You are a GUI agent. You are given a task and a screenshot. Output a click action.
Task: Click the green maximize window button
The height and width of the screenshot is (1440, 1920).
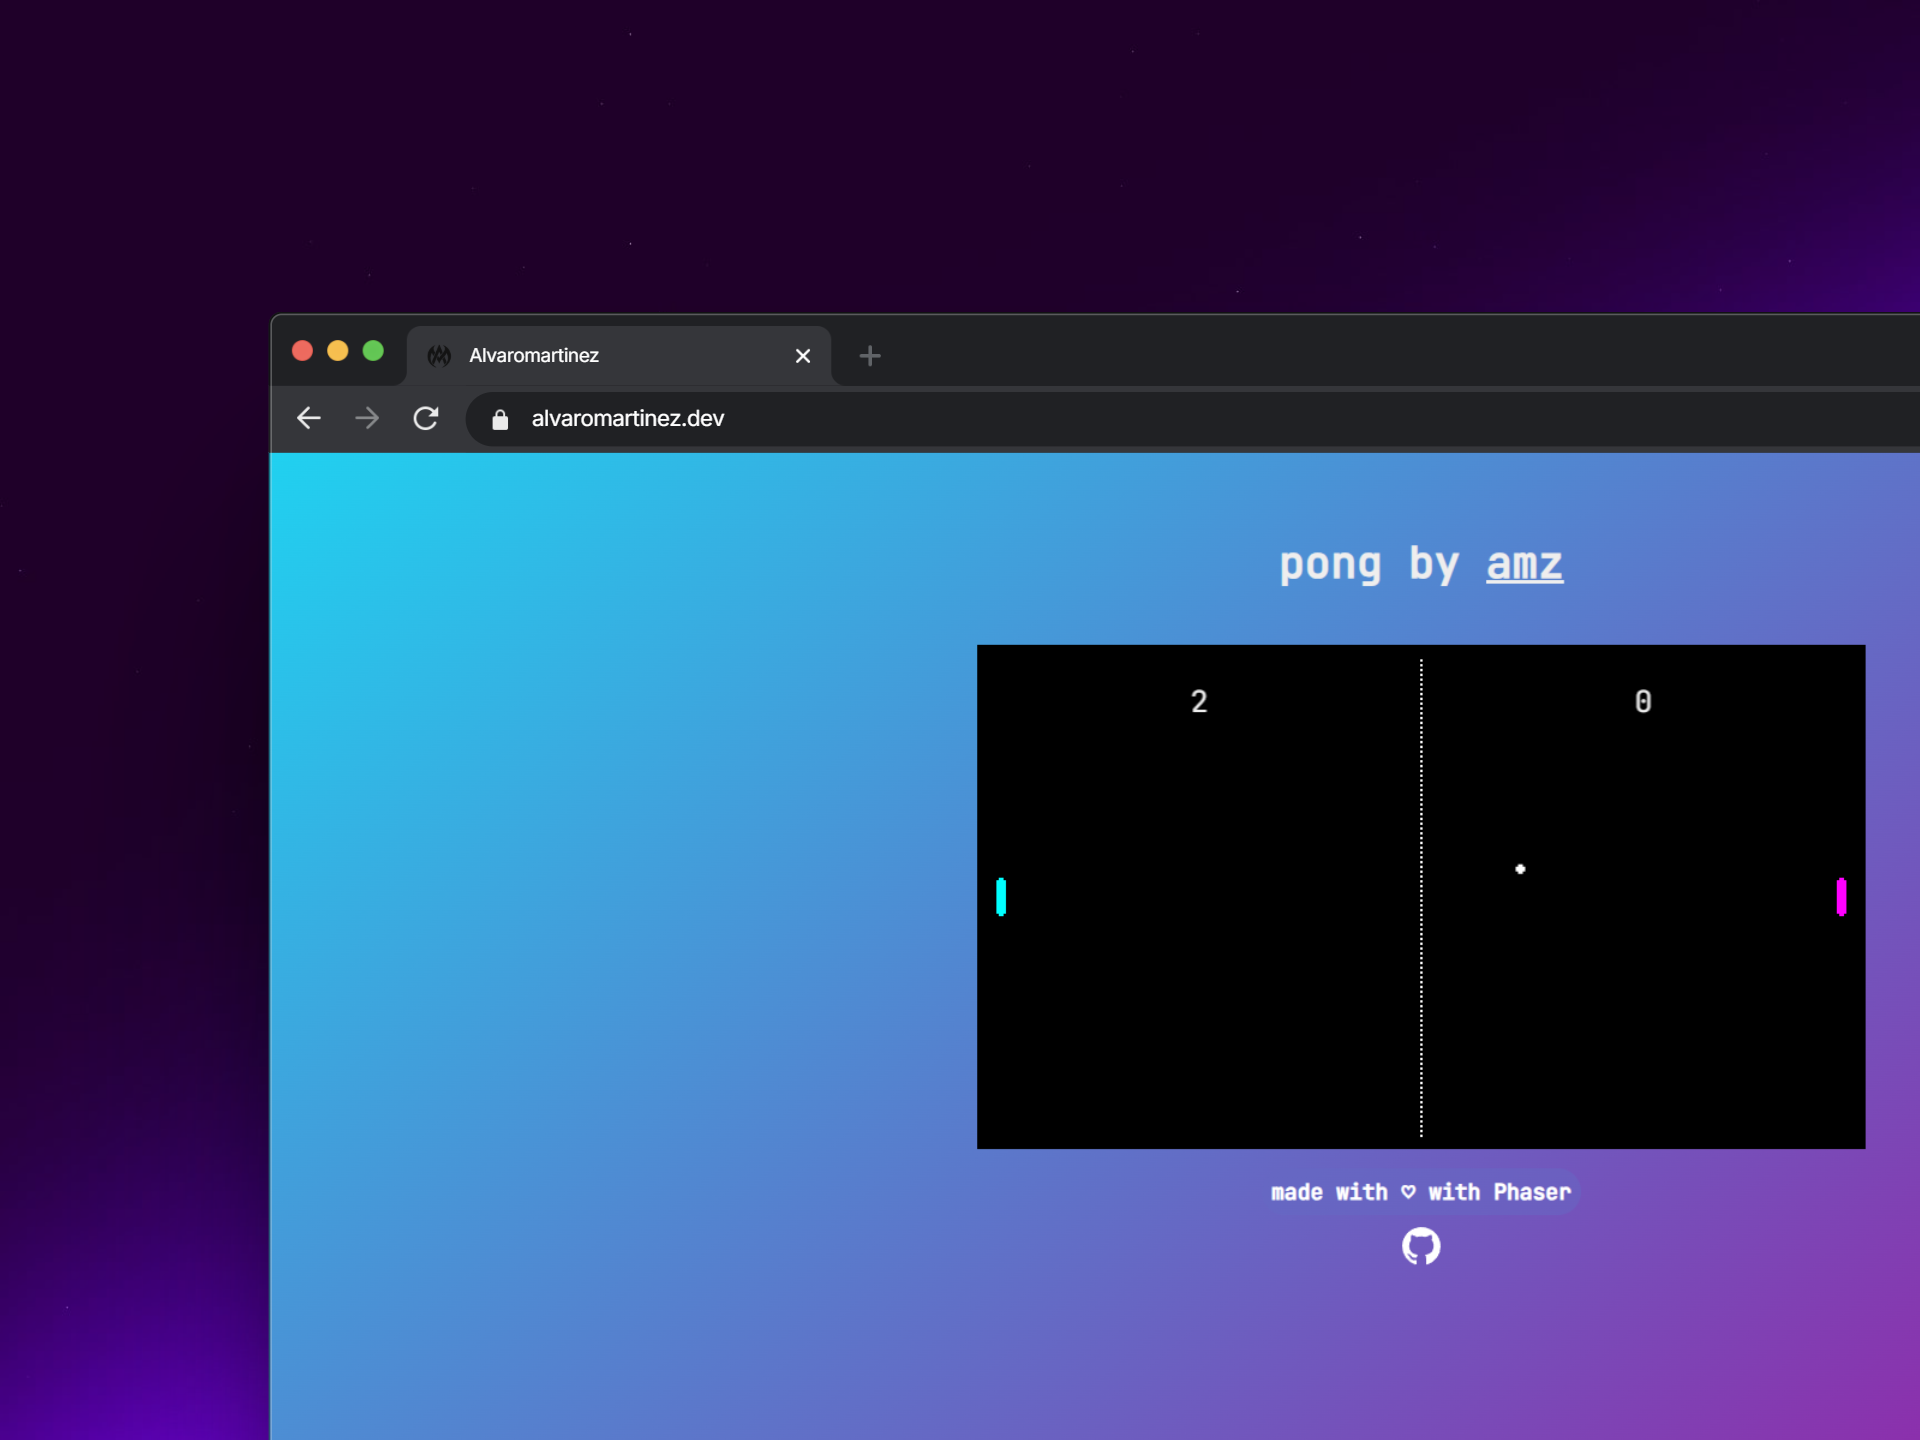coord(373,351)
